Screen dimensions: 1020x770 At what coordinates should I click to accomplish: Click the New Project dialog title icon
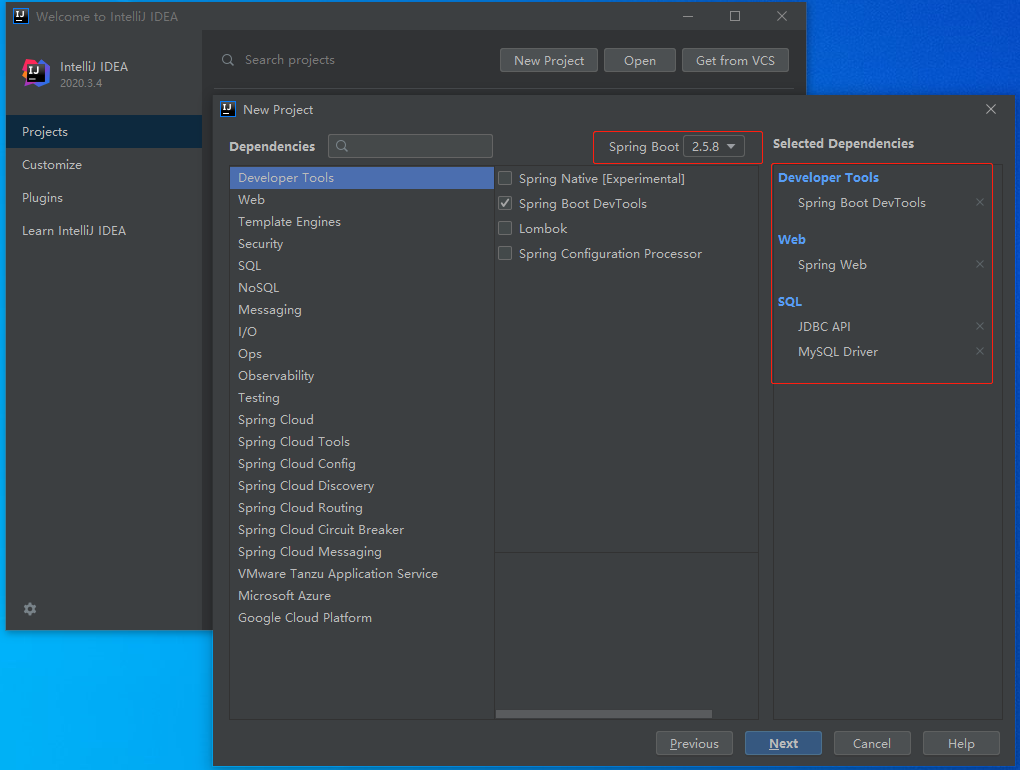(228, 109)
